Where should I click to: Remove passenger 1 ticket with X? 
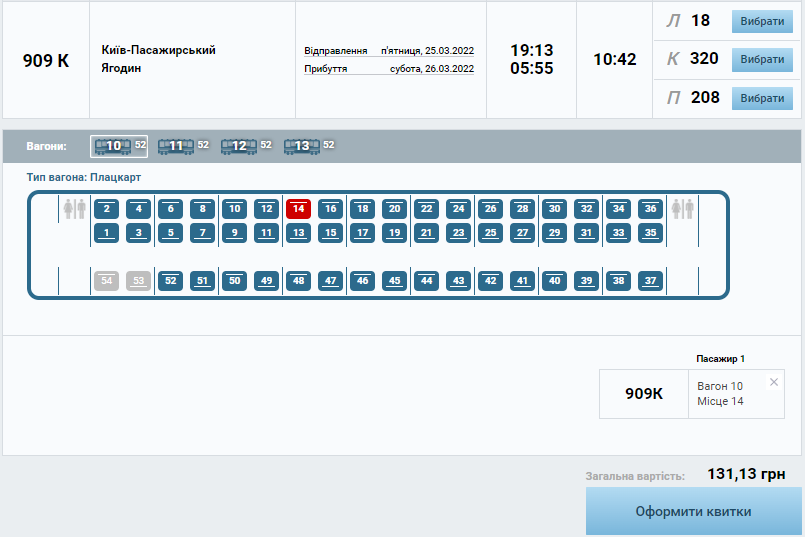(773, 382)
